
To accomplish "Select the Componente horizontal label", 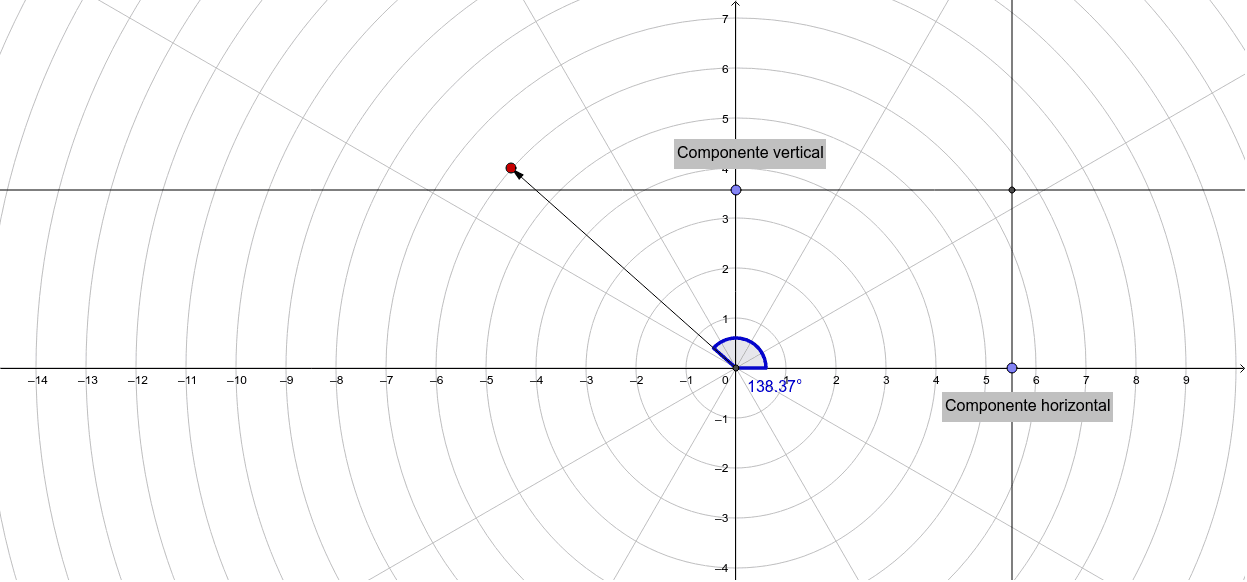I will pyautogui.click(x=1028, y=406).
